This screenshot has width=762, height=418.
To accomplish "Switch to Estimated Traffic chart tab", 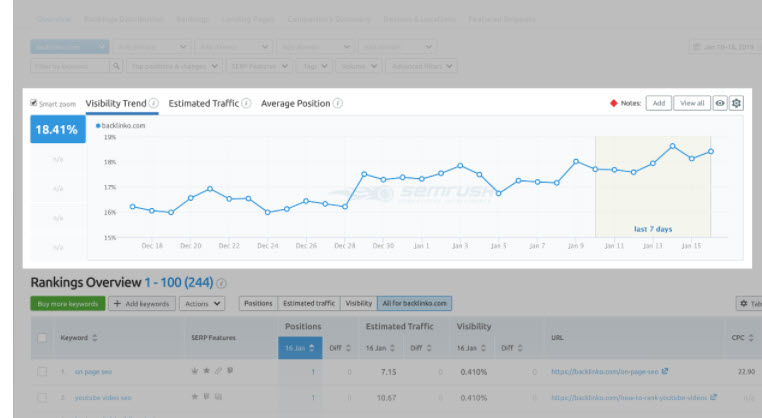I will [x=204, y=103].
